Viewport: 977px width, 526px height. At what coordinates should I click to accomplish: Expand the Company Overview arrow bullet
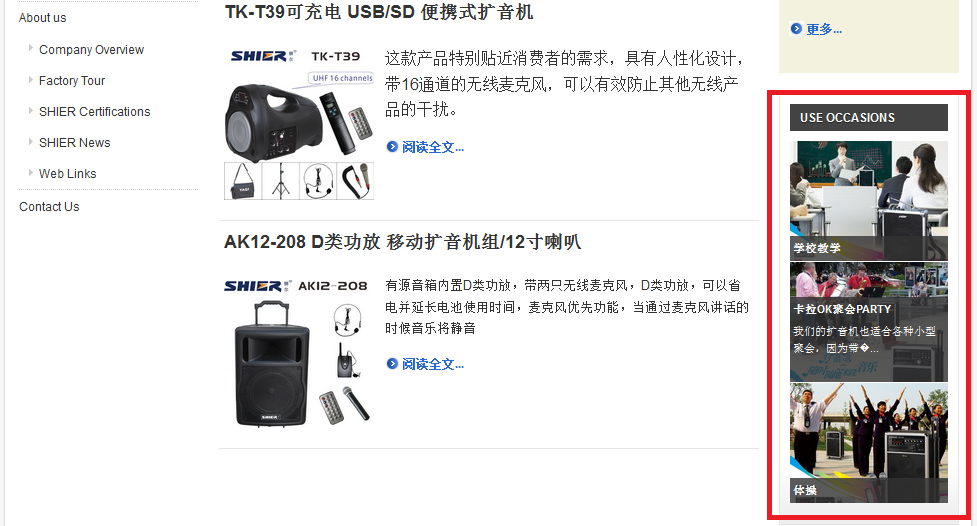point(30,48)
